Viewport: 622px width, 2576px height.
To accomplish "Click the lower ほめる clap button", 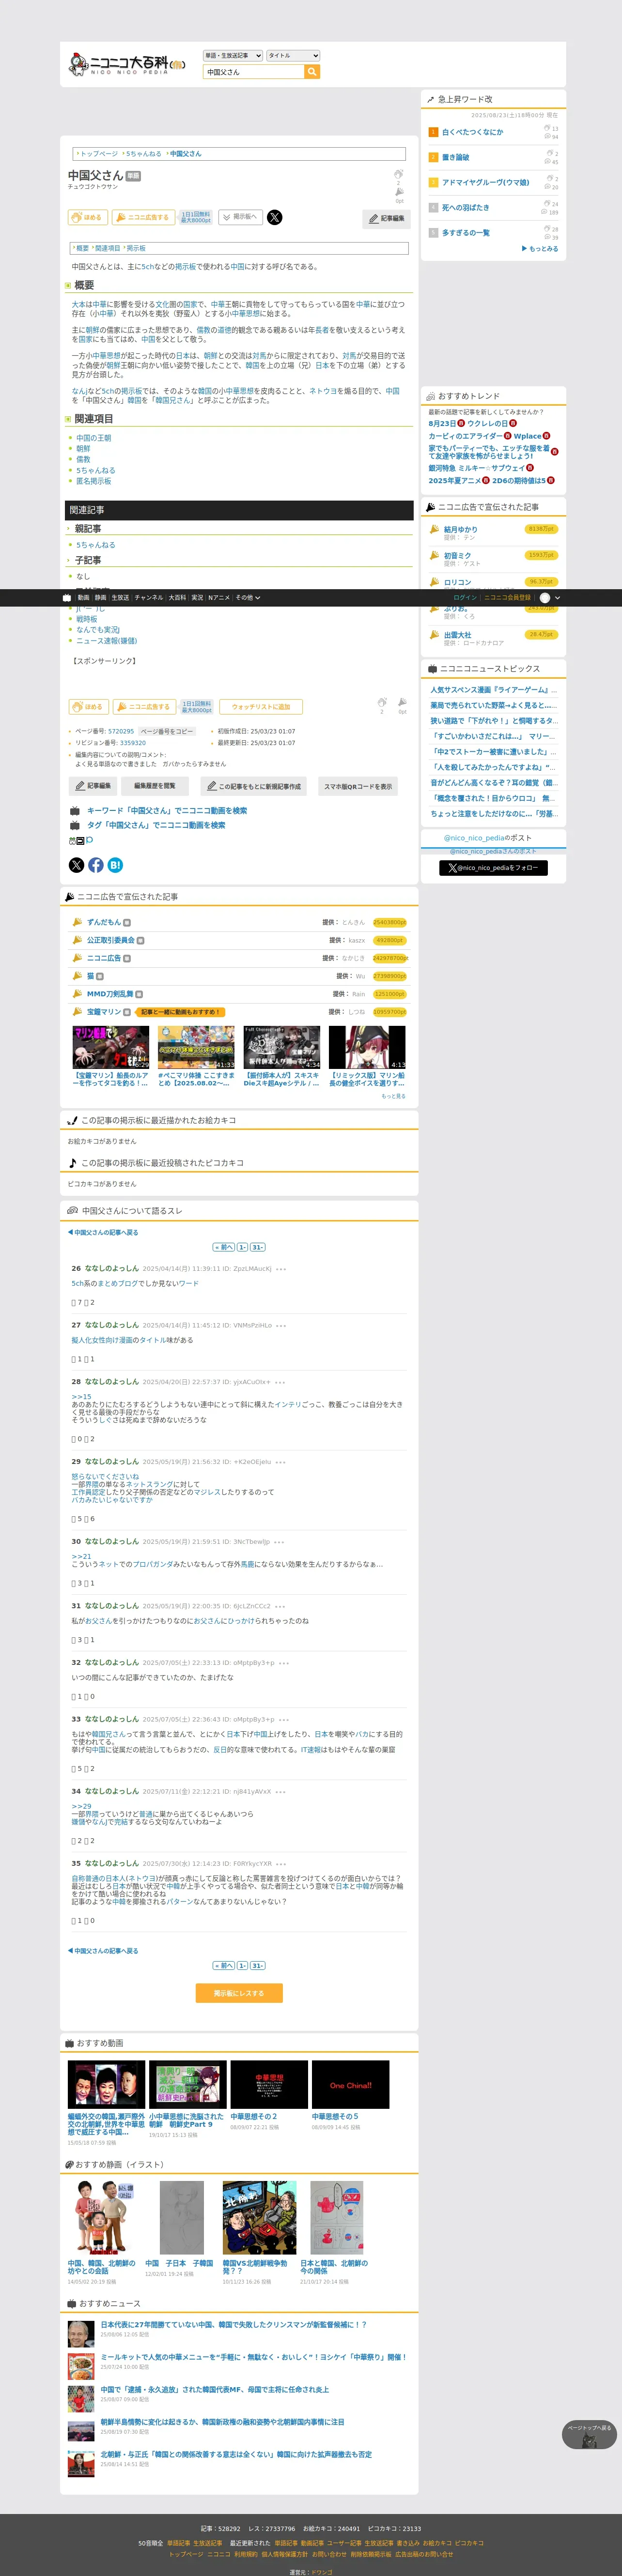I will 88,706.
